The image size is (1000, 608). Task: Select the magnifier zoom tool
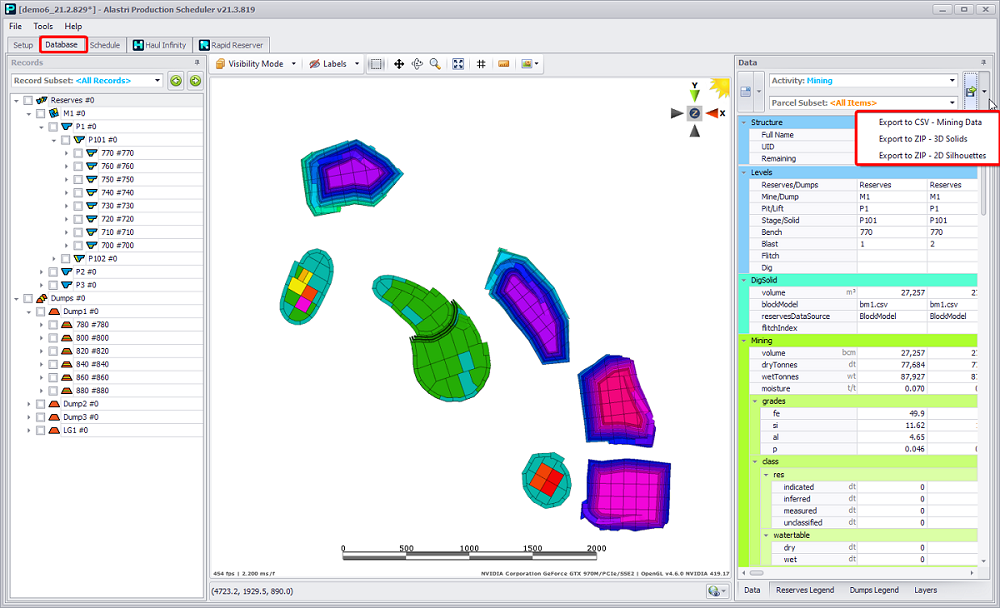click(435, 64)
